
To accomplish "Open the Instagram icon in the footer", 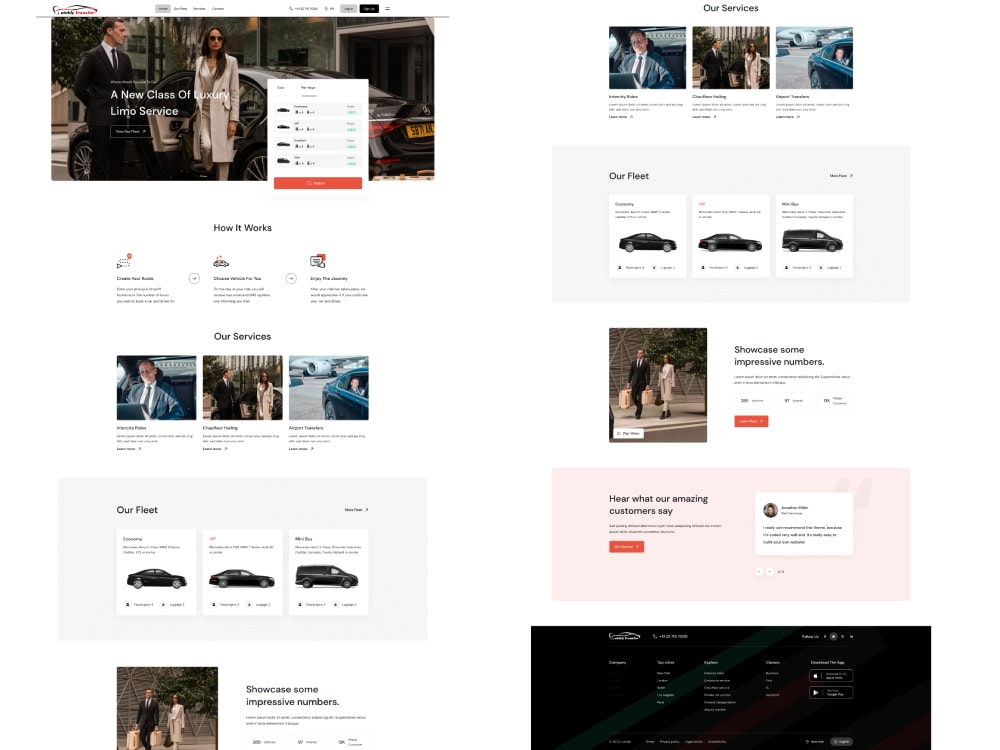I will point(842,636).
